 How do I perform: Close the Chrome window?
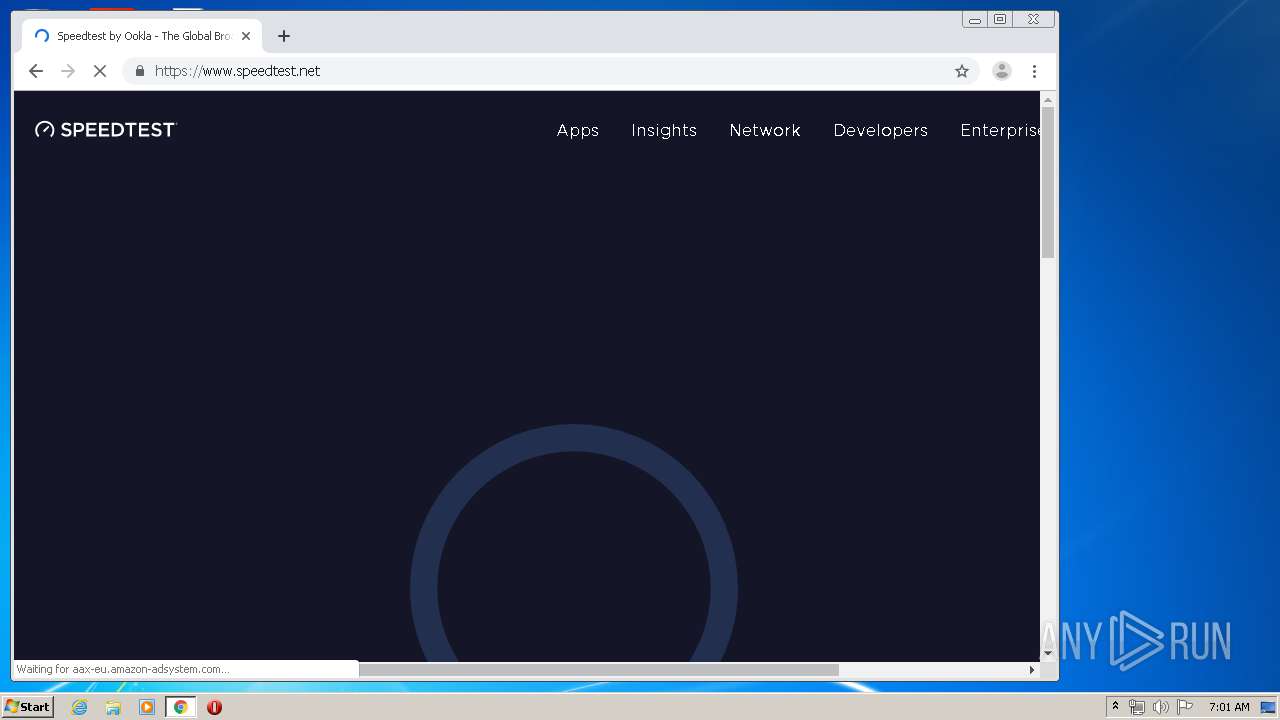[x=1034, y=19]
